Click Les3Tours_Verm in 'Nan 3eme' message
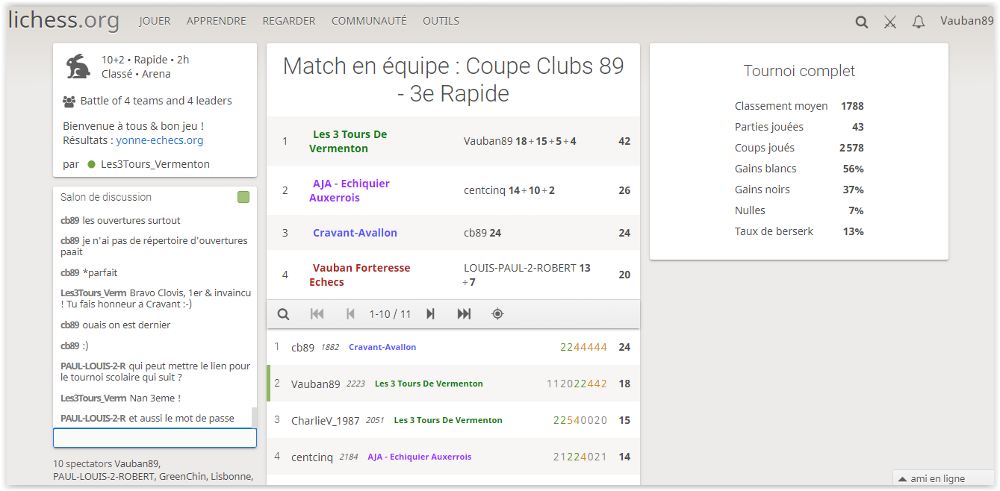Viewport: 1000px width, 491px height. click(93, 398)
